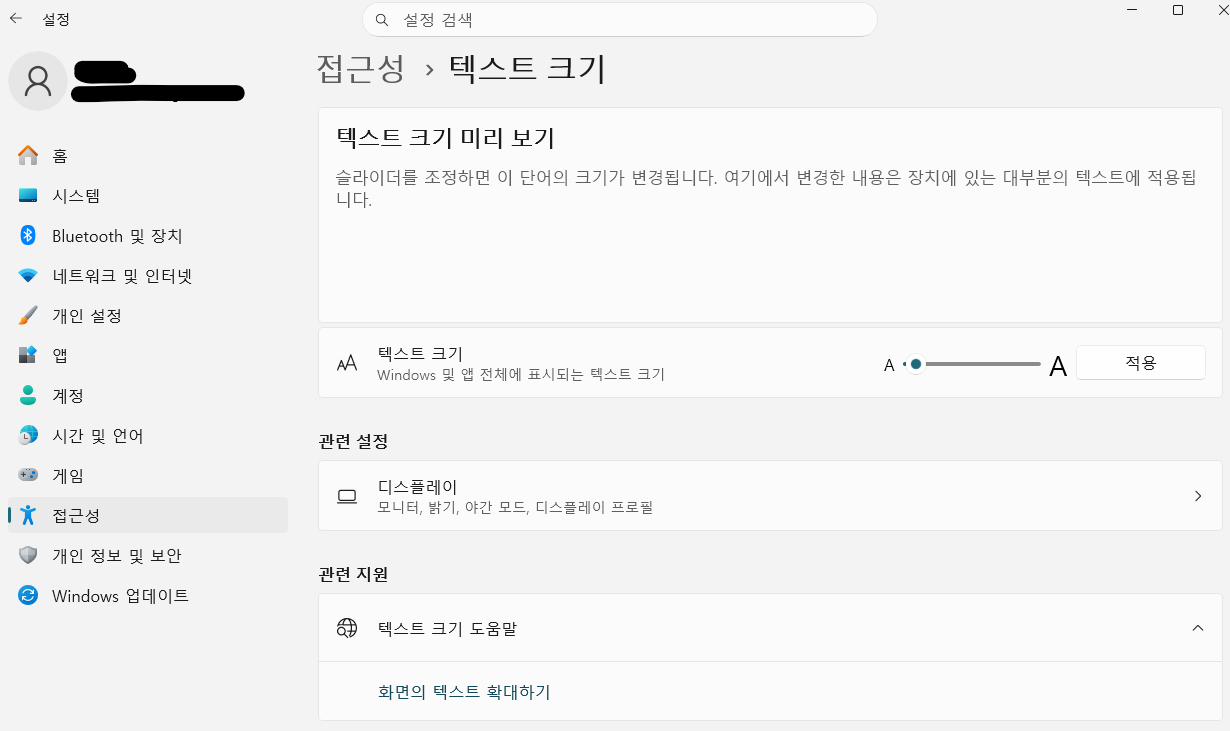Click large A right of slider
Viewport: 1230px width, 731px height.
tap(1058, 366)
